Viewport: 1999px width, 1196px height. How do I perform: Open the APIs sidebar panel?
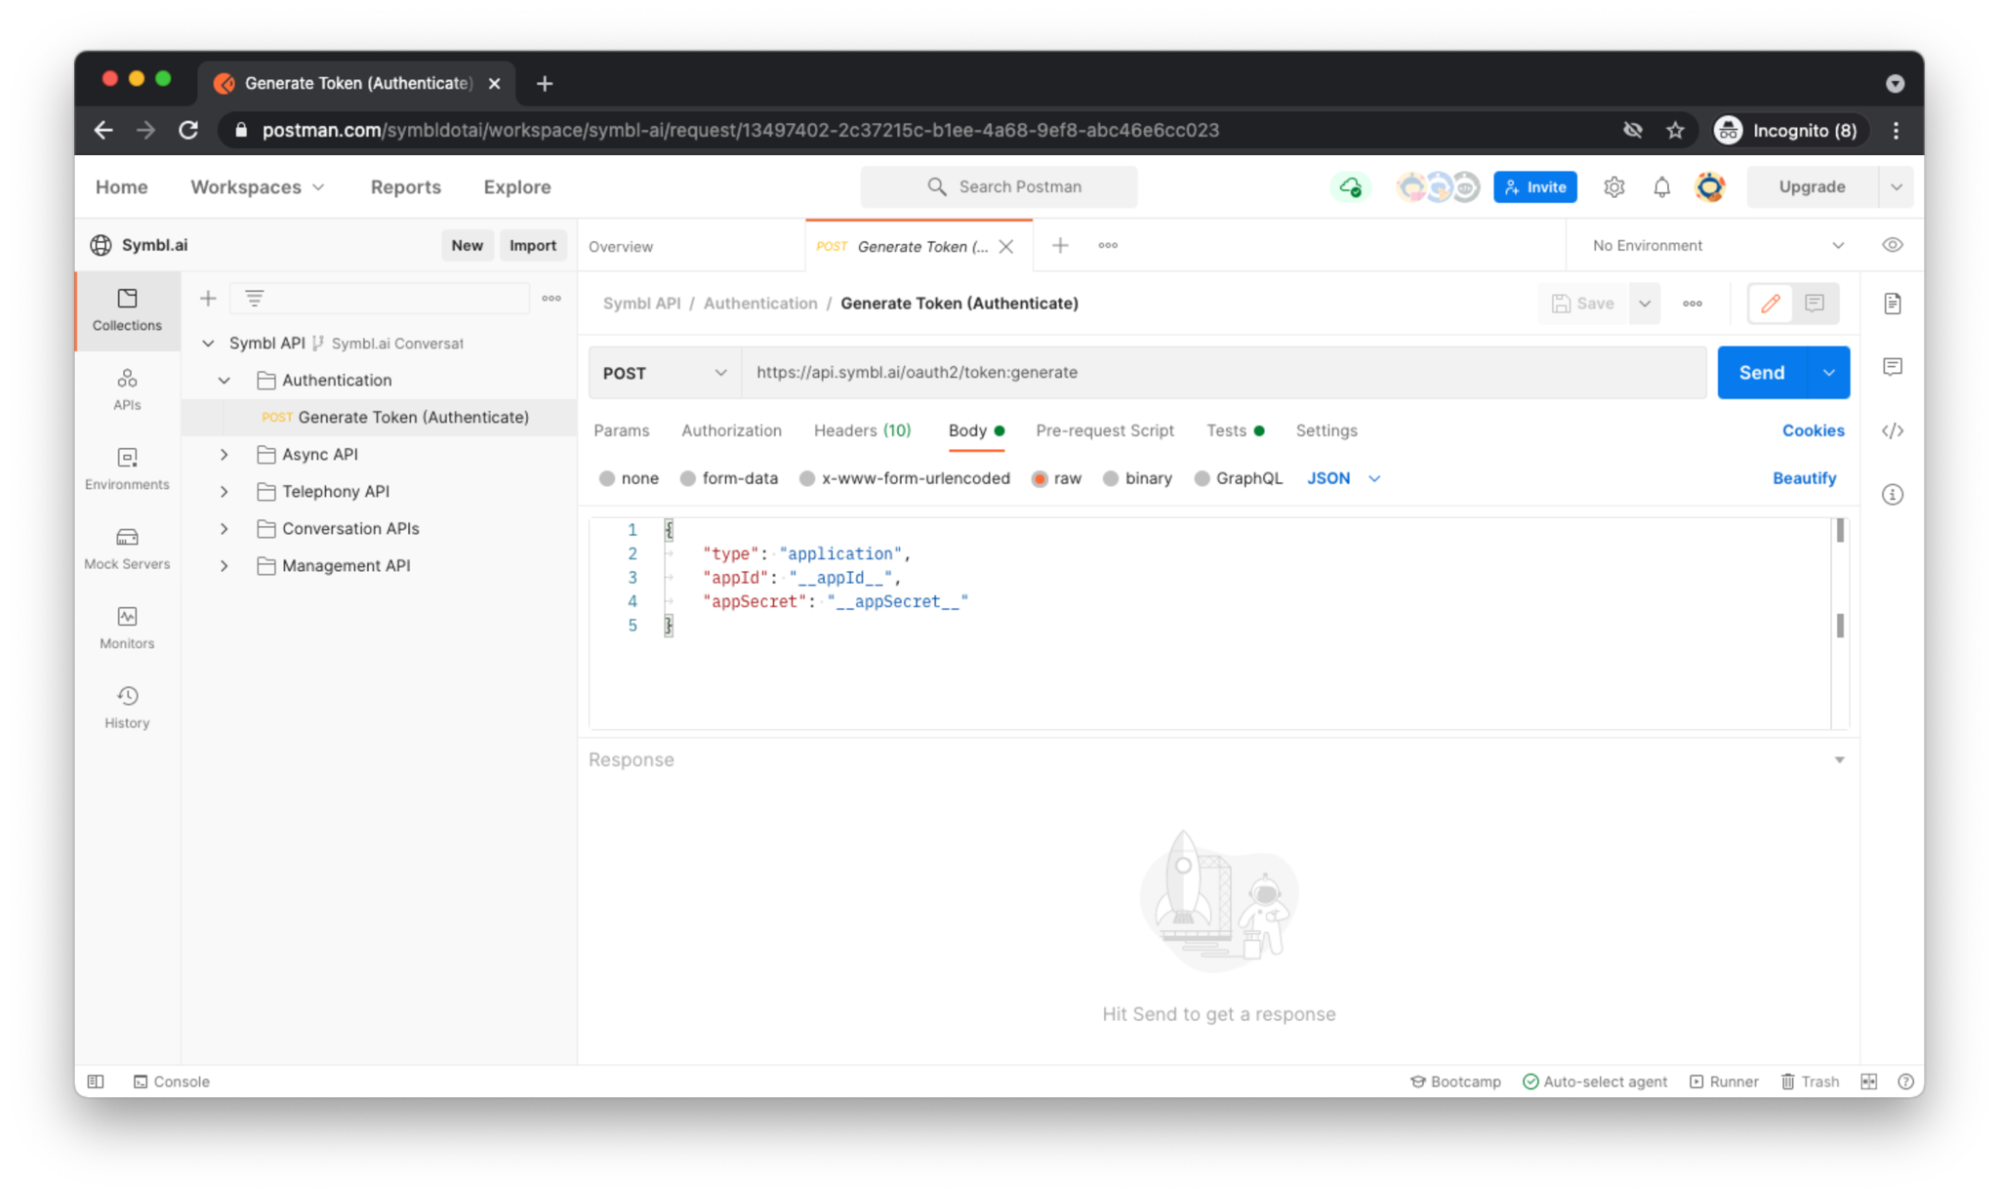127,390
